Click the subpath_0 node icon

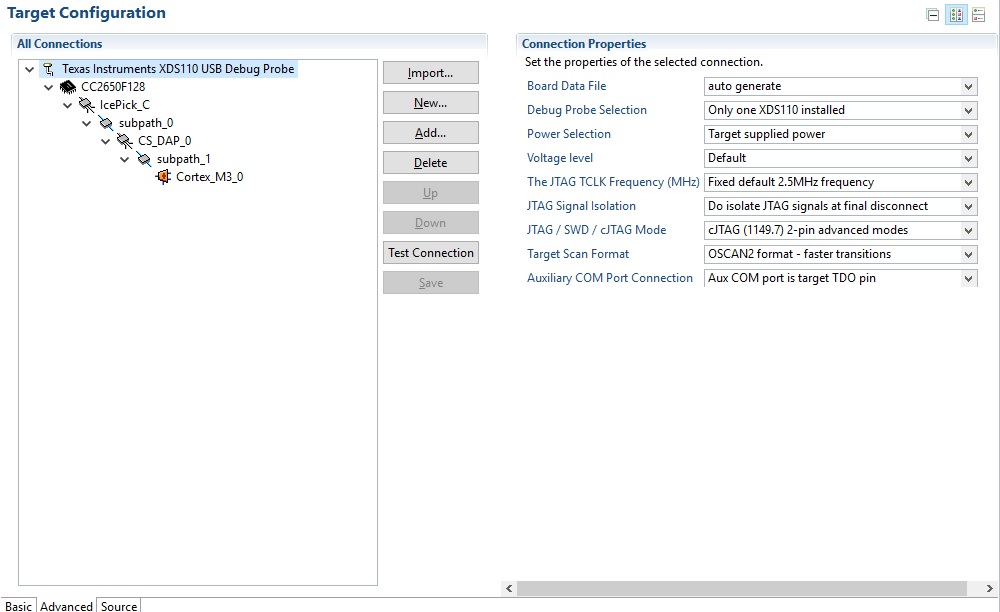click(106, 123)
